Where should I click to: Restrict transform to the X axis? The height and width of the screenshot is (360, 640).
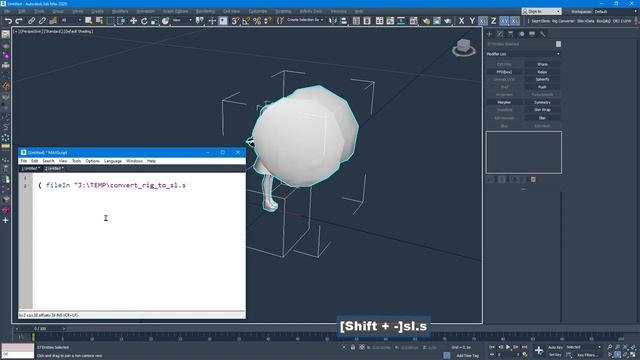click(x=461, y=21)
